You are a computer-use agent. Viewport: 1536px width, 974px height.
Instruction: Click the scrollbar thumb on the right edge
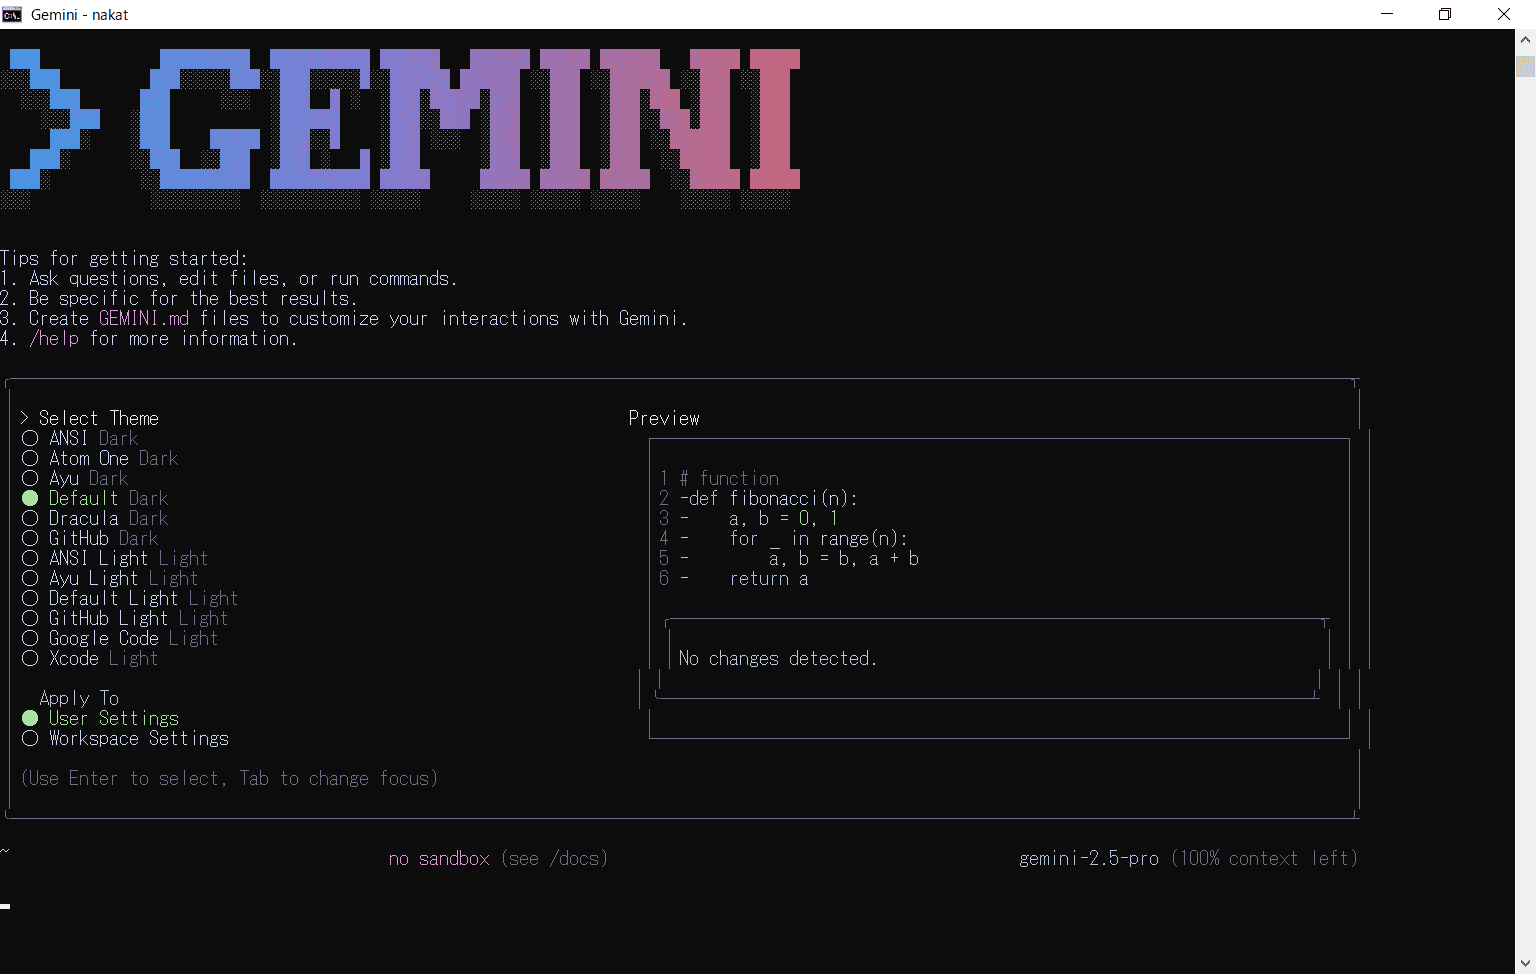[1526, 65]
